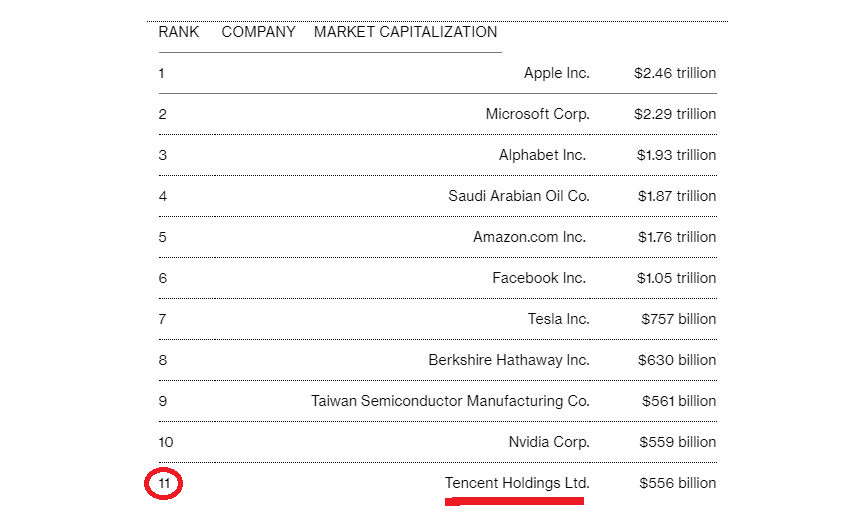Screen dimensions: 847x524
Task: Click the $2.46 trillion market cap value
Action: coord(674,73)
